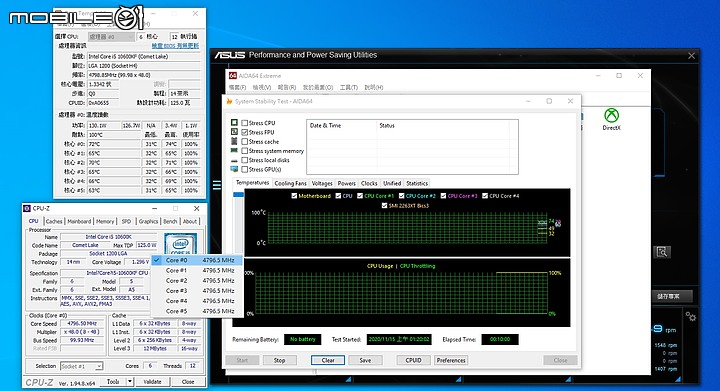Click the Tools button in CPU-Z
720x391 pixels.
click(x=113, y=381)
